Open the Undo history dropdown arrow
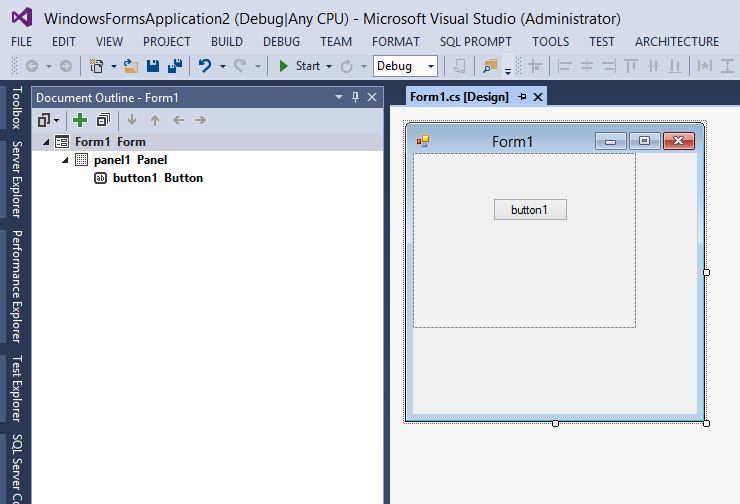This screenshot has height=504, width=740. [223, 67]
